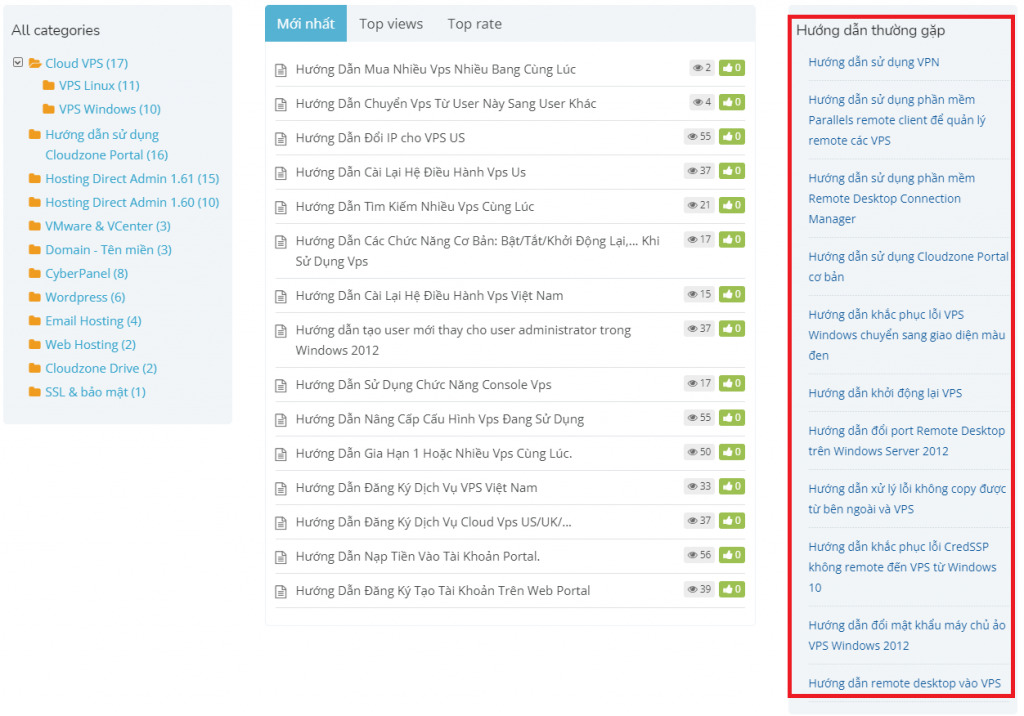This screenshot has height=716, width=1024.
Task: Click document icon beside 'Hướng Dẫn Mua Nhiều Vps'
Action: 281,70
